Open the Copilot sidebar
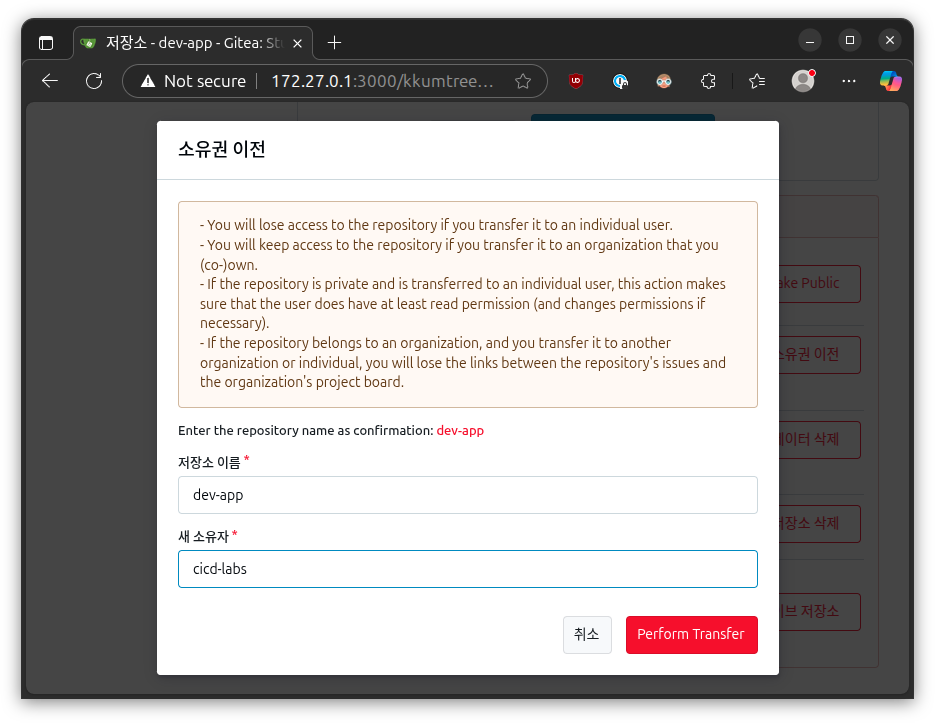 (890, 81)
